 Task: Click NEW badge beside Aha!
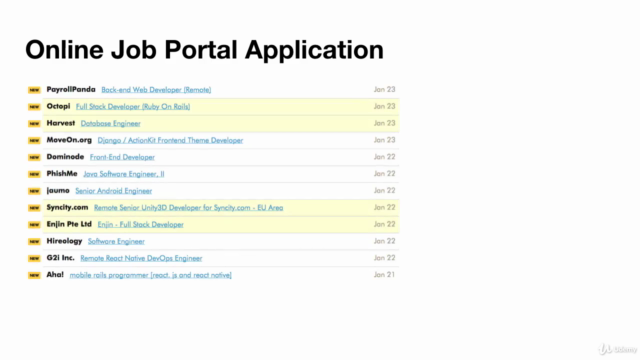[34, 275]
